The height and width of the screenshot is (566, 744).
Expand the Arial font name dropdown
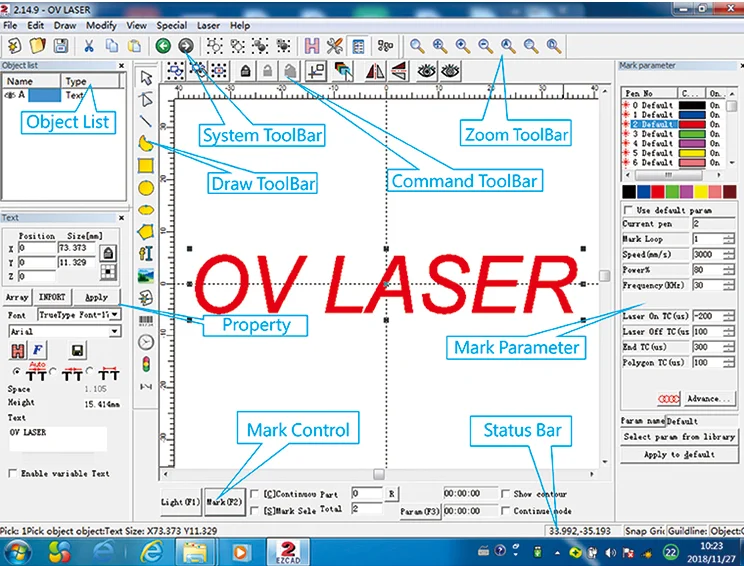115,331
